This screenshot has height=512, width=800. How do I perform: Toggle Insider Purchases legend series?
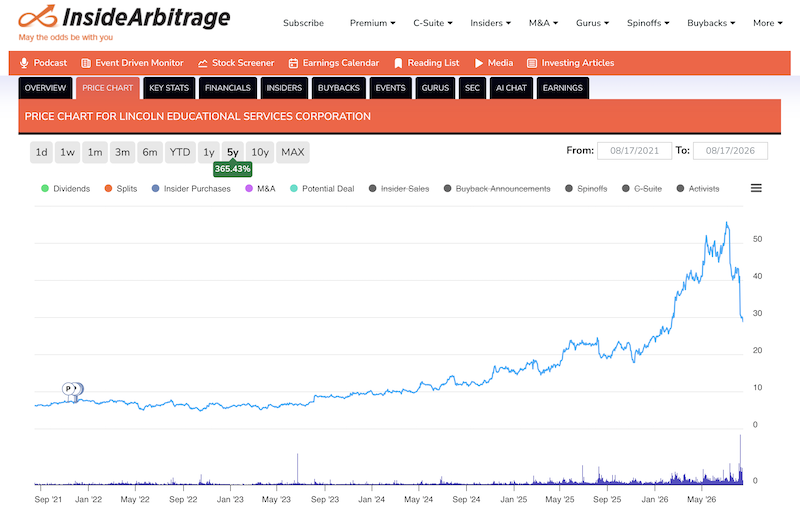(x=191, y=189)
